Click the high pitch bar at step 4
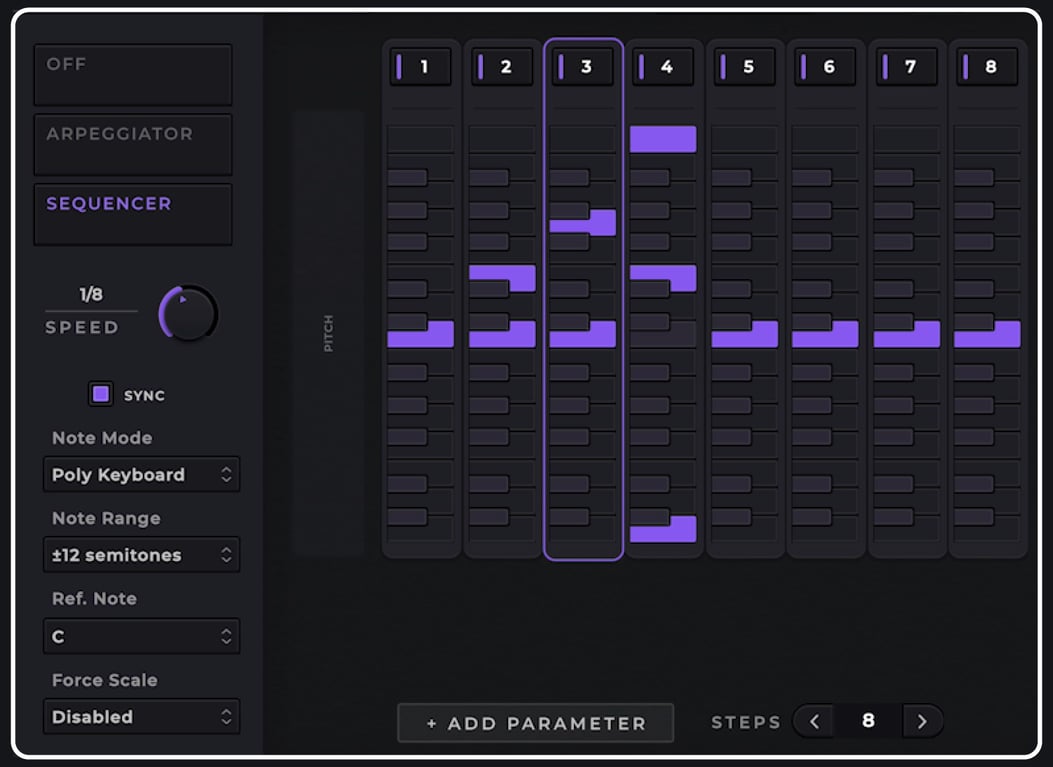 664,138
